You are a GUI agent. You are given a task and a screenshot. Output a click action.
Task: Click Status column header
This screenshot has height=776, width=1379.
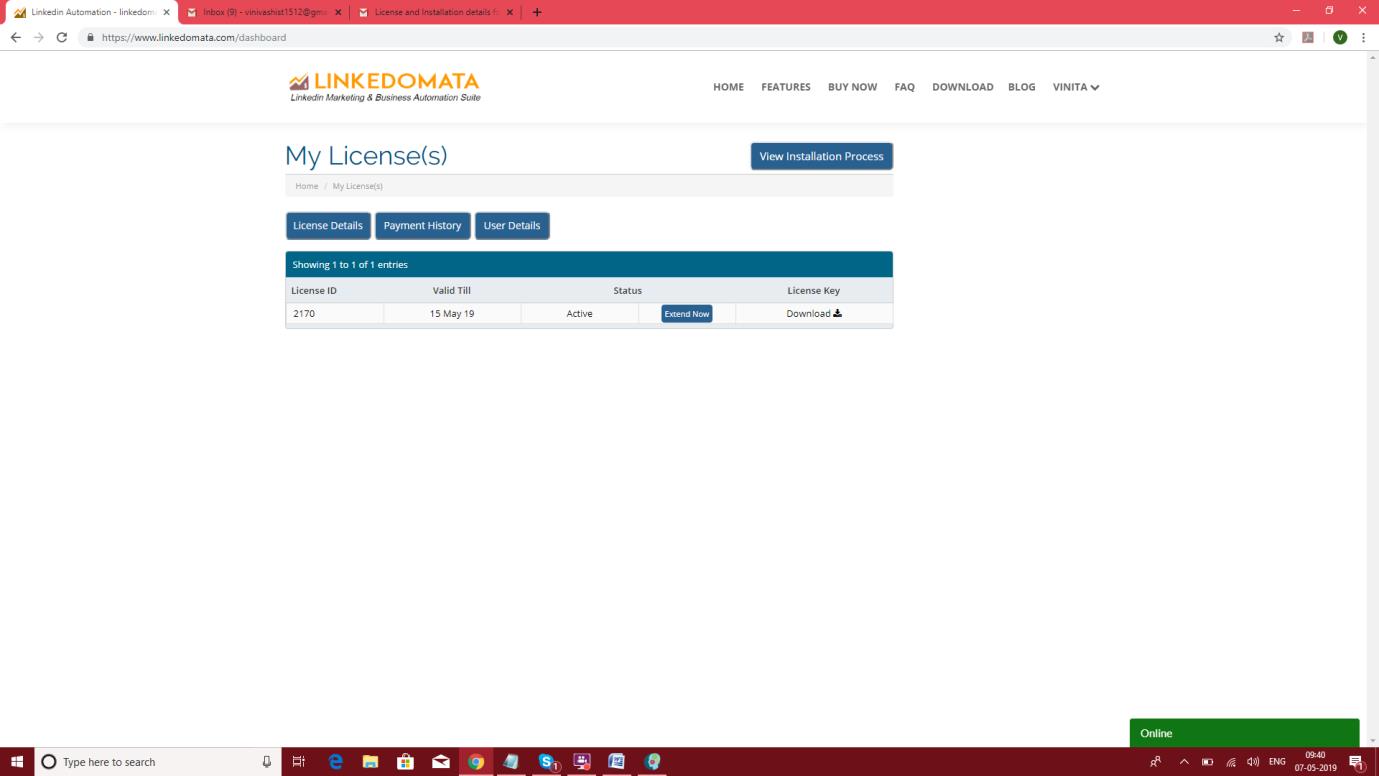[x=627, y=291]
